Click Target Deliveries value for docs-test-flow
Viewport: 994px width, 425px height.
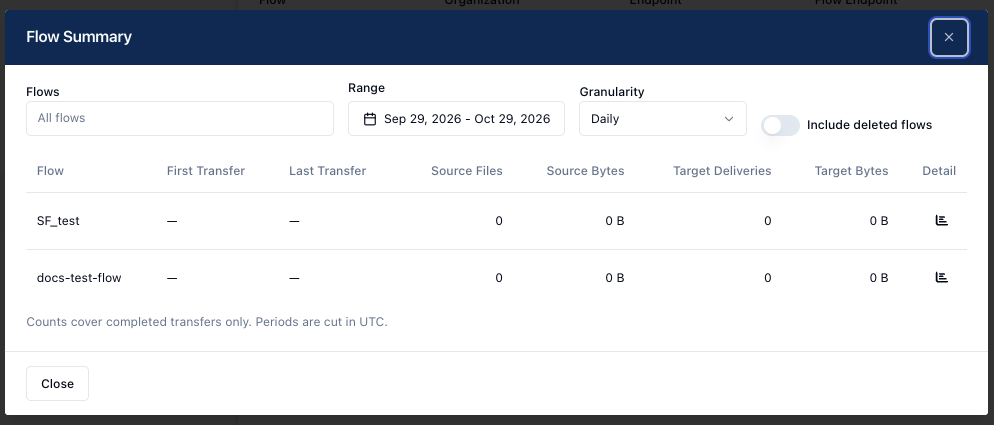[768, 278]
